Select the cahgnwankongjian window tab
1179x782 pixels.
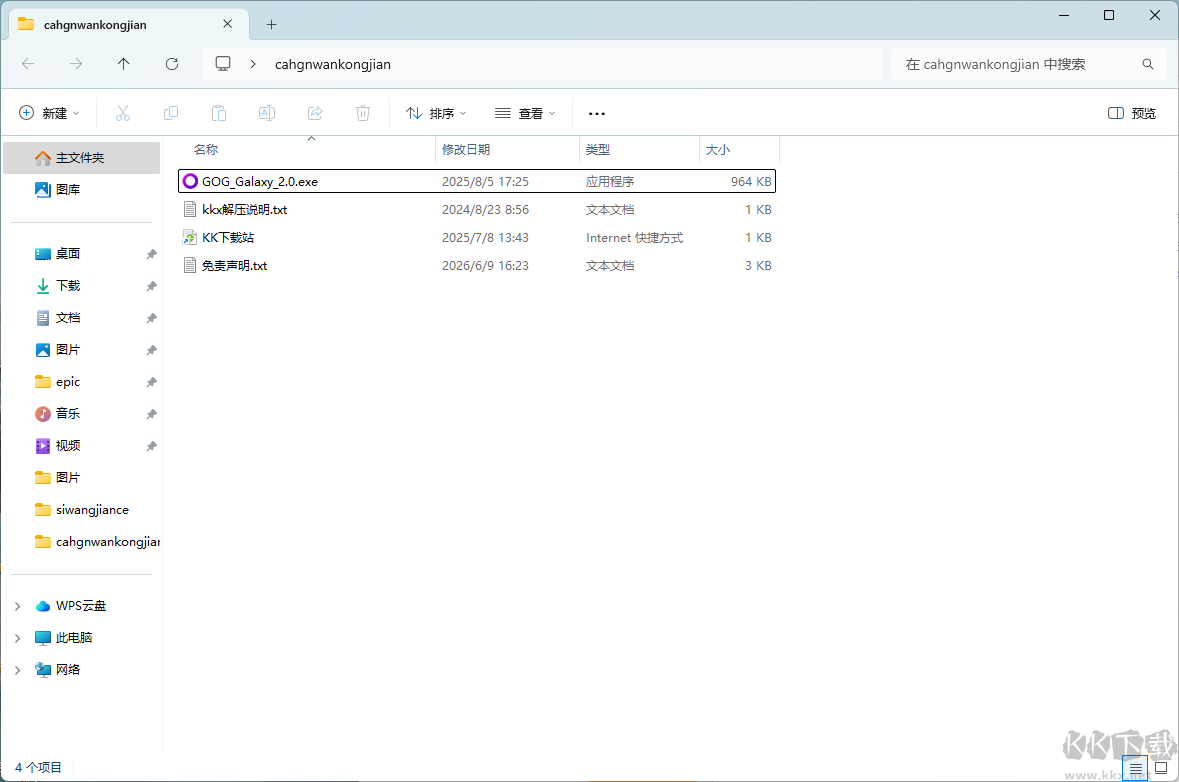(129, 24)
